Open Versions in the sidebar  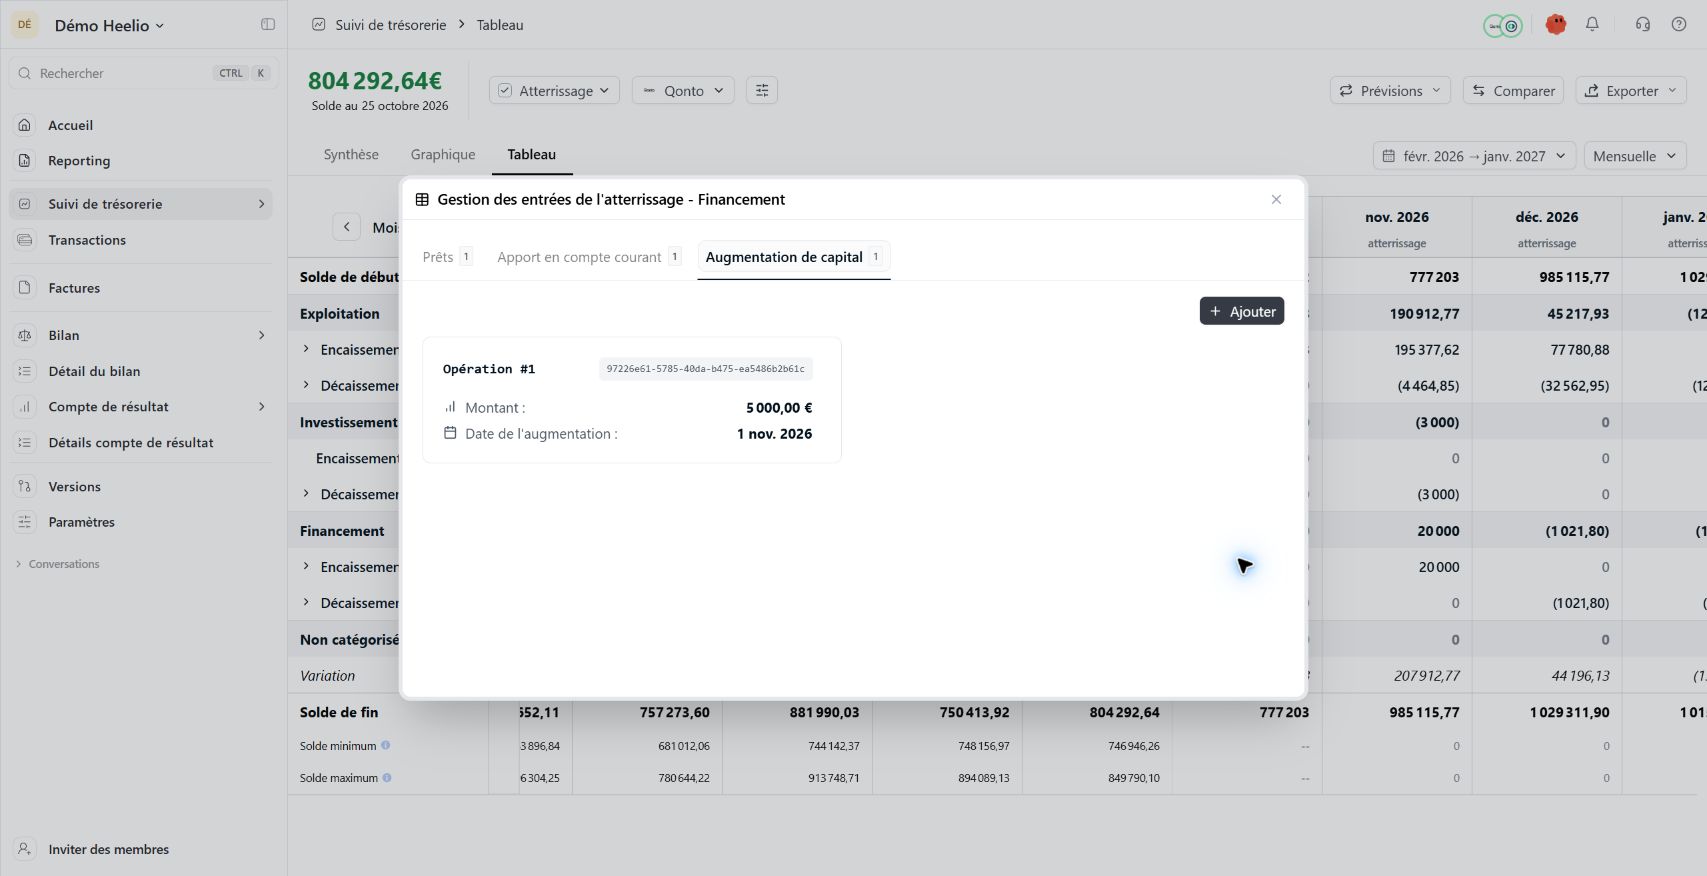(x=141, y=487)
